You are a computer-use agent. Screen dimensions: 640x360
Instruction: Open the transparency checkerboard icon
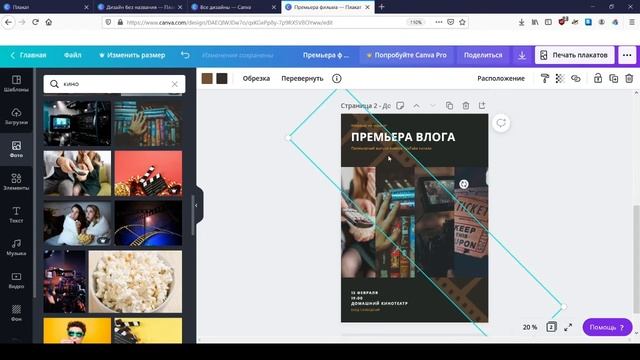560,78
